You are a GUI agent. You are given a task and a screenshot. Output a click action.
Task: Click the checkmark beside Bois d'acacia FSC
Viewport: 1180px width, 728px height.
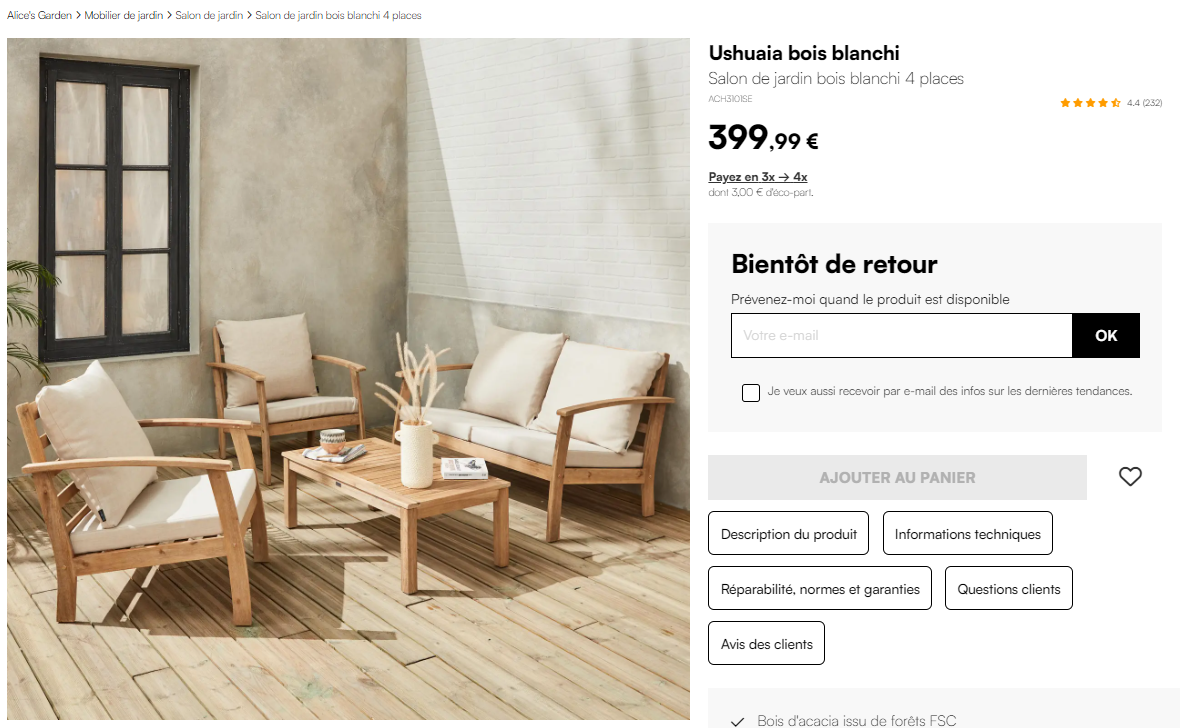coord(738,721)
